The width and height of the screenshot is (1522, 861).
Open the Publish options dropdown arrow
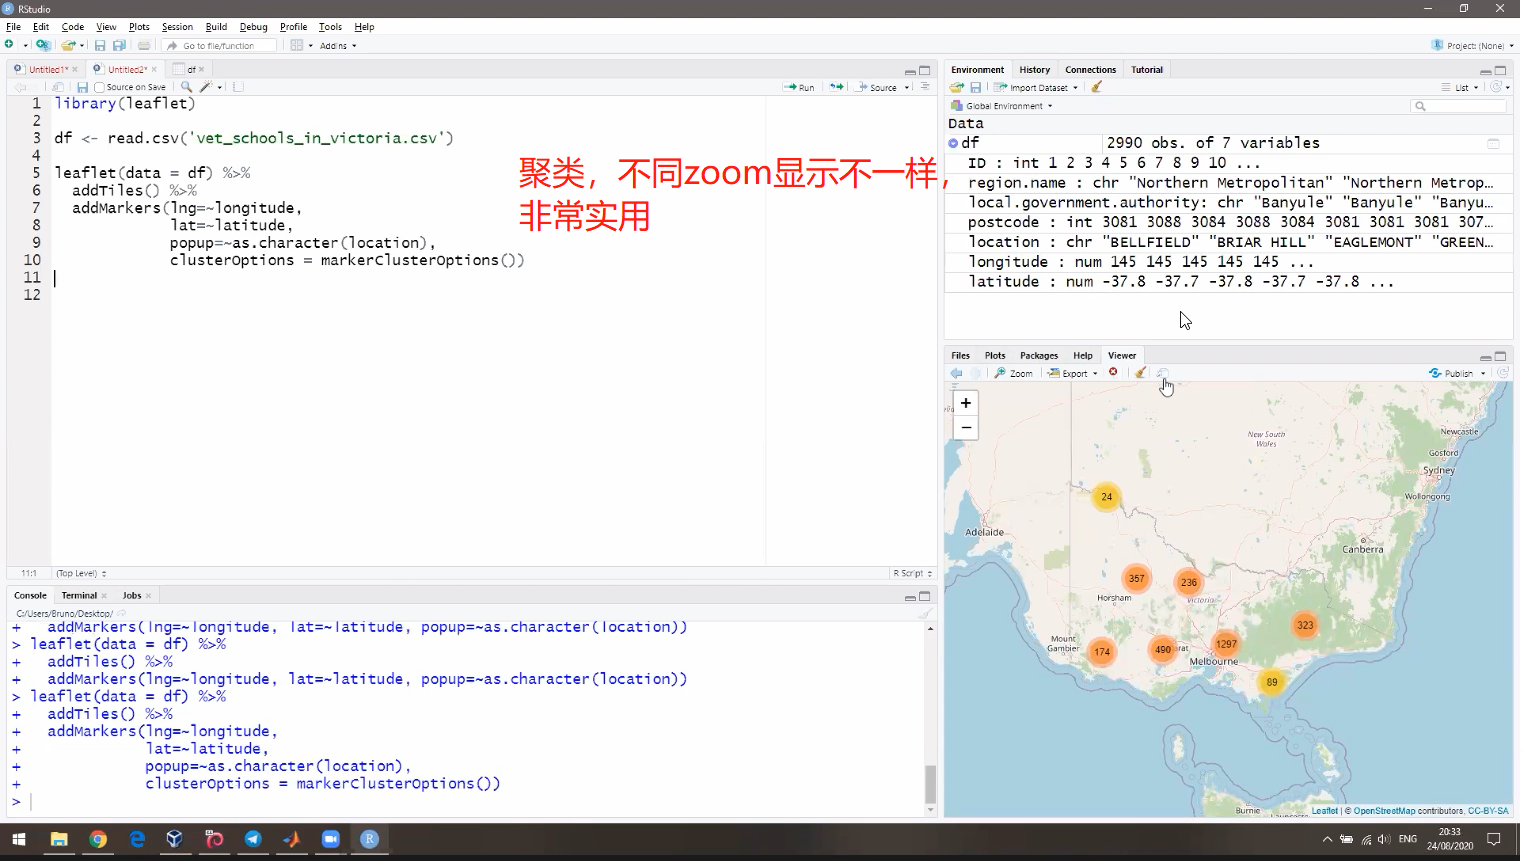(1483, 373)
